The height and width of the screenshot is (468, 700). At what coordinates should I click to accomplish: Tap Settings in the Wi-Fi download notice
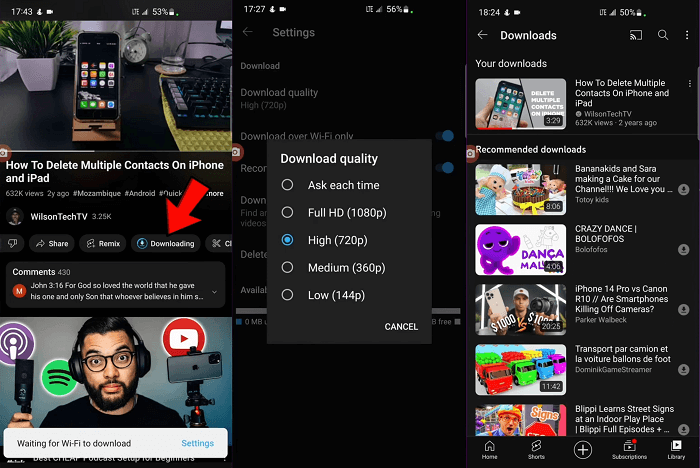(197, 443)
